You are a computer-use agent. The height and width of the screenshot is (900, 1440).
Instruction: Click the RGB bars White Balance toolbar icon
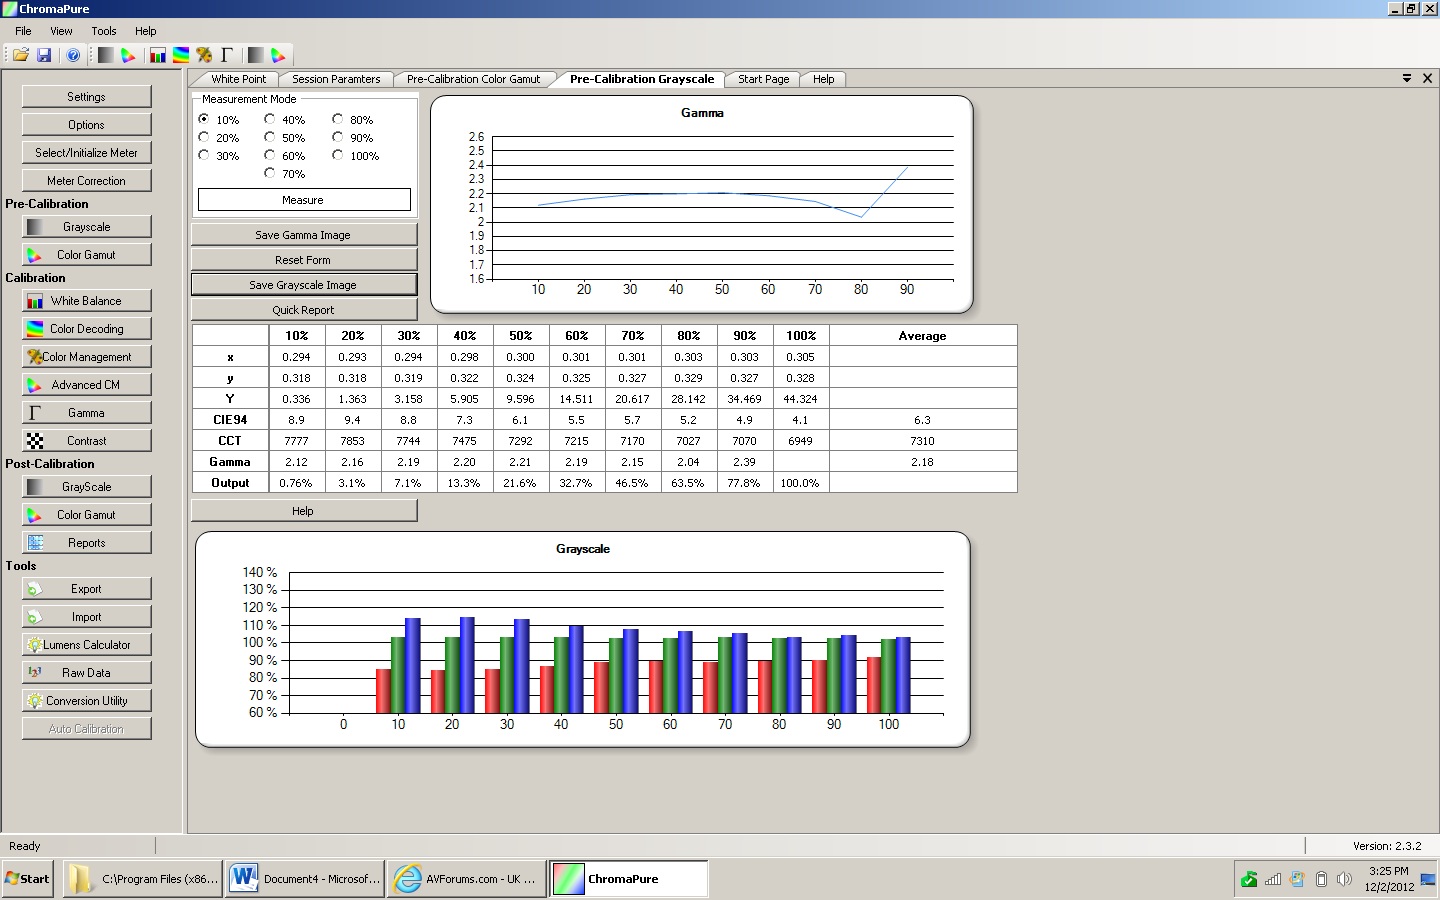(158, 55)
